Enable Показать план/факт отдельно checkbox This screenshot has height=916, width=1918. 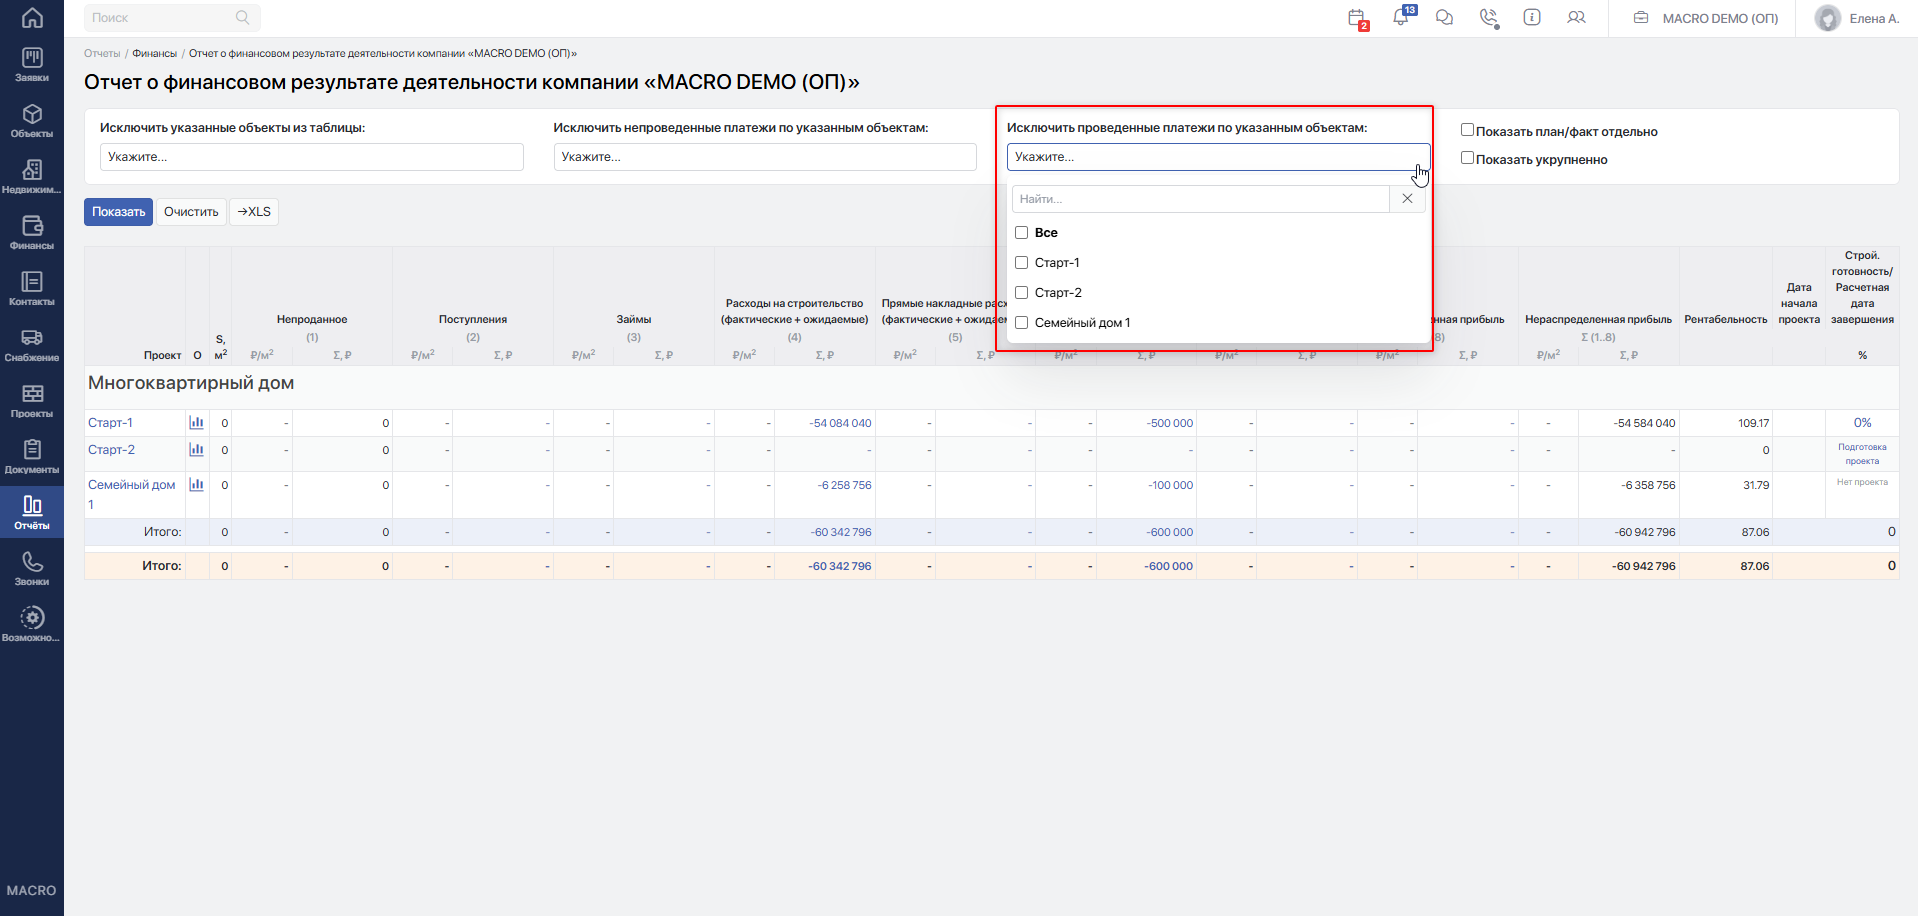1467,130
